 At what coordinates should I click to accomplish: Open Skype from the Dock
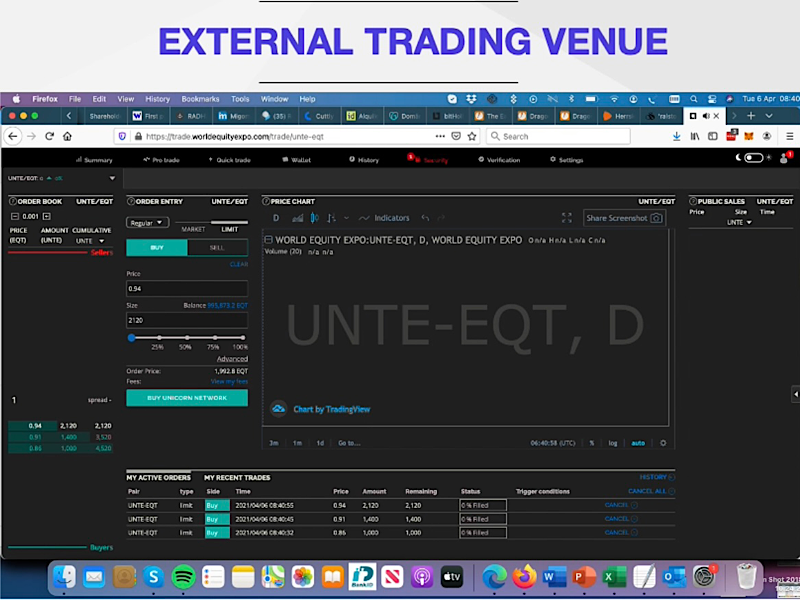[153, 577]
